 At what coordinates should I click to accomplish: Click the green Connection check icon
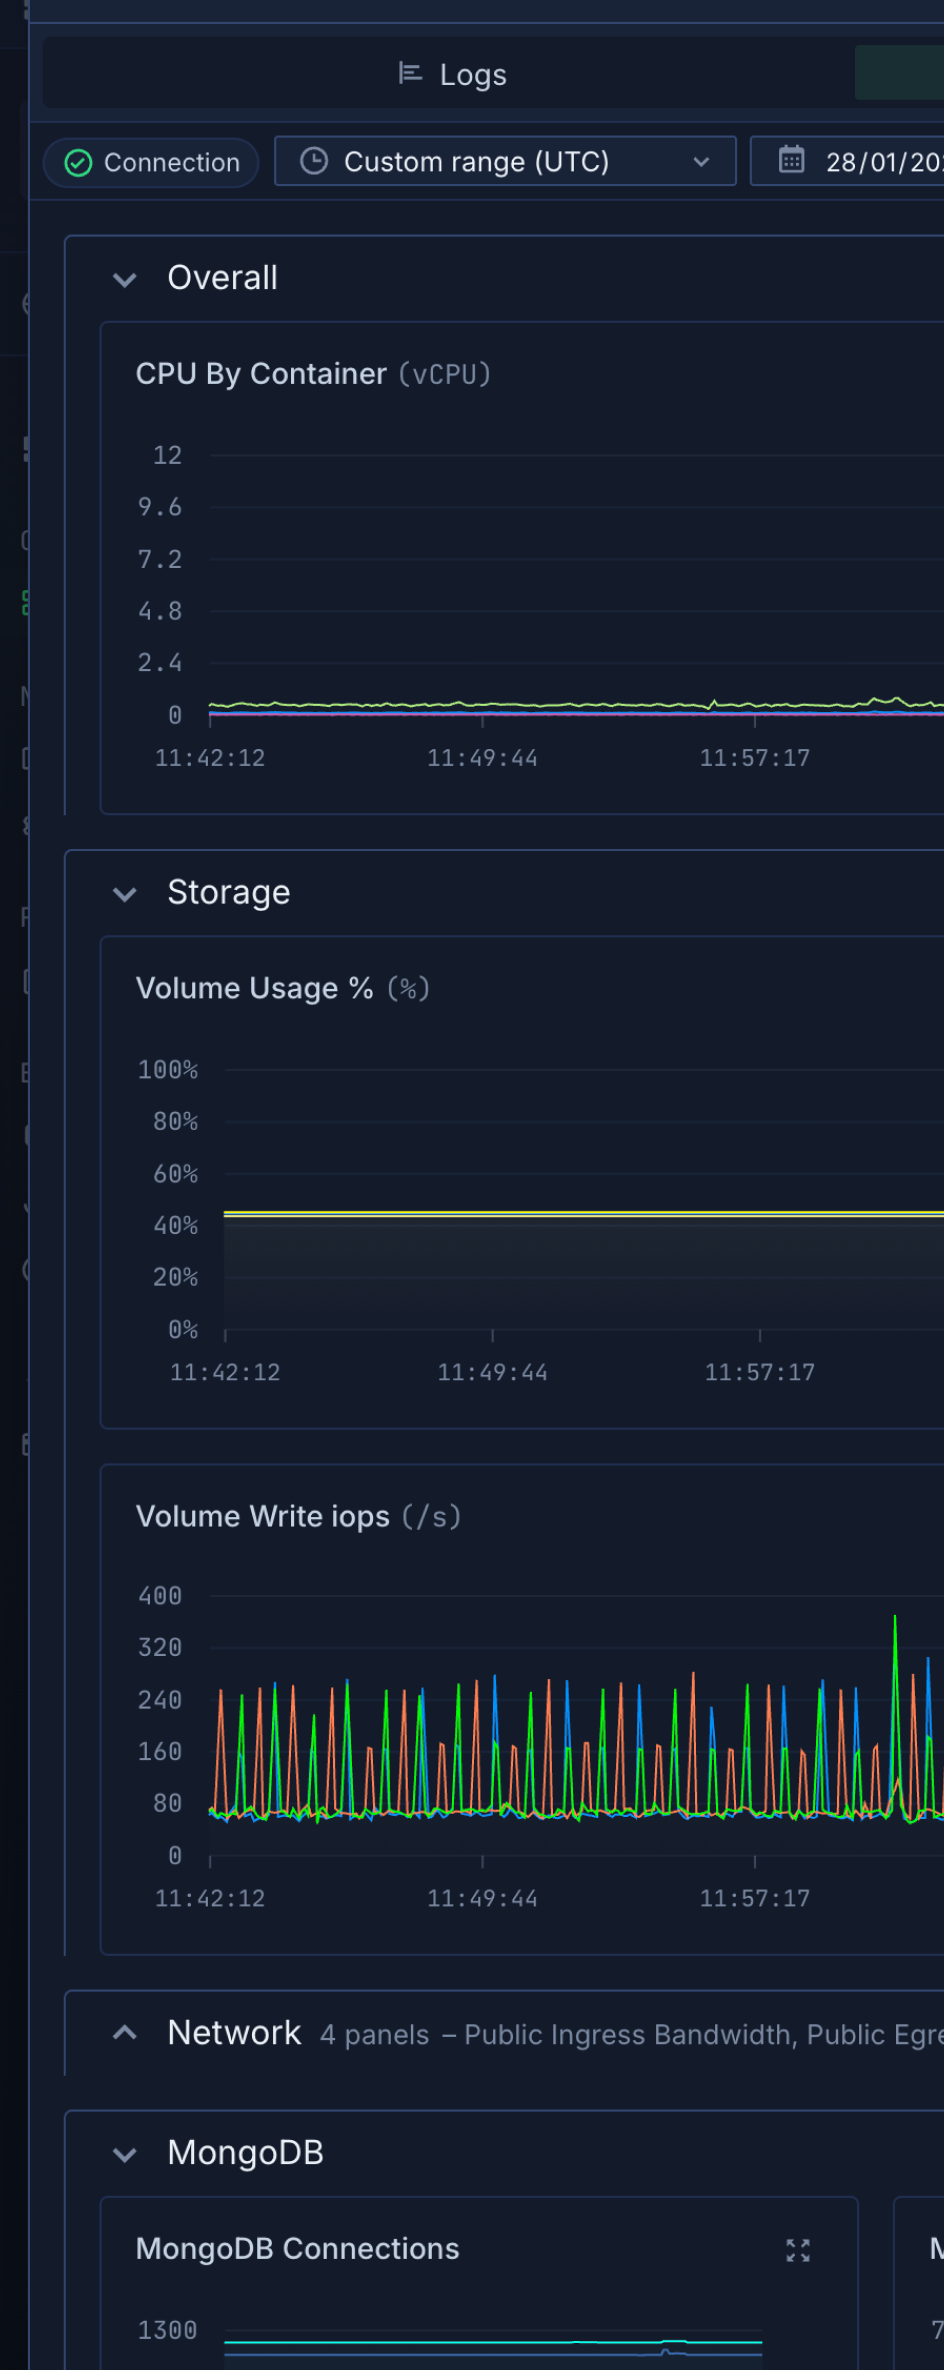tap(78, 163)
